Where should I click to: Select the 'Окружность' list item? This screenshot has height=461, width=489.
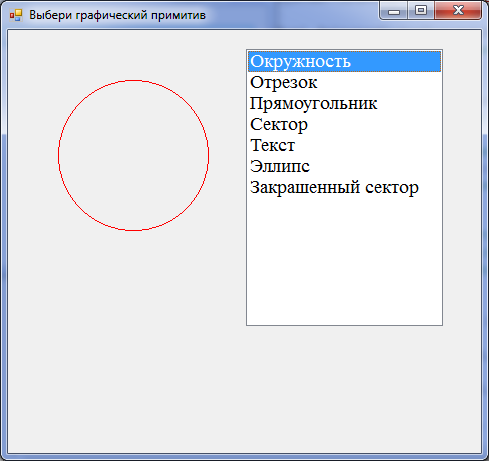point(344,61)
